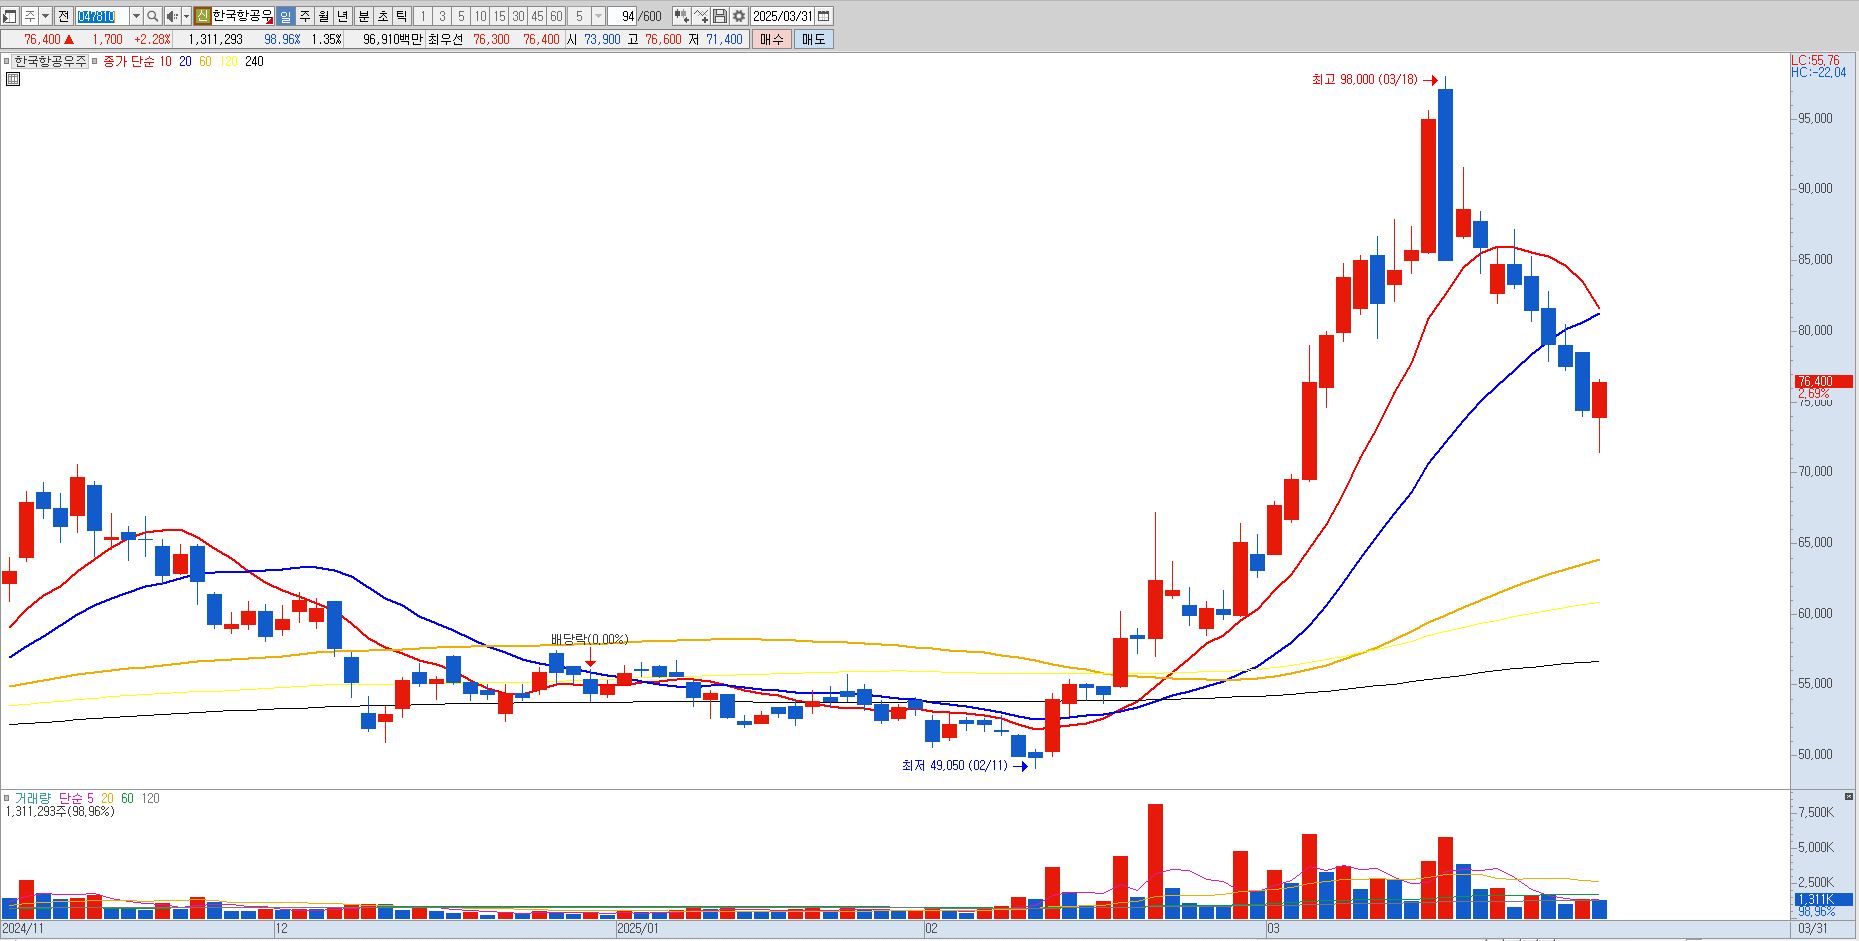
Task: Choose the 30 interval button
Action: [x=518, y=16]
